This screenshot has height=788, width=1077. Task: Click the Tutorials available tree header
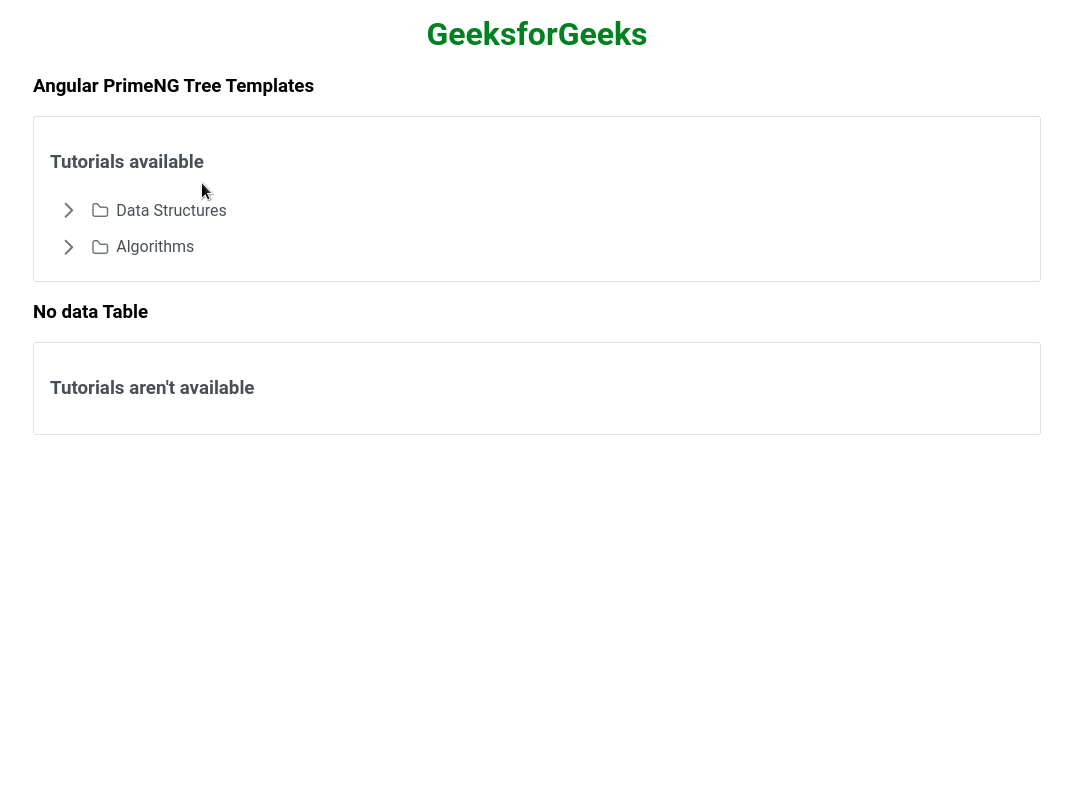pyautogui.click(x=127, y=162)
